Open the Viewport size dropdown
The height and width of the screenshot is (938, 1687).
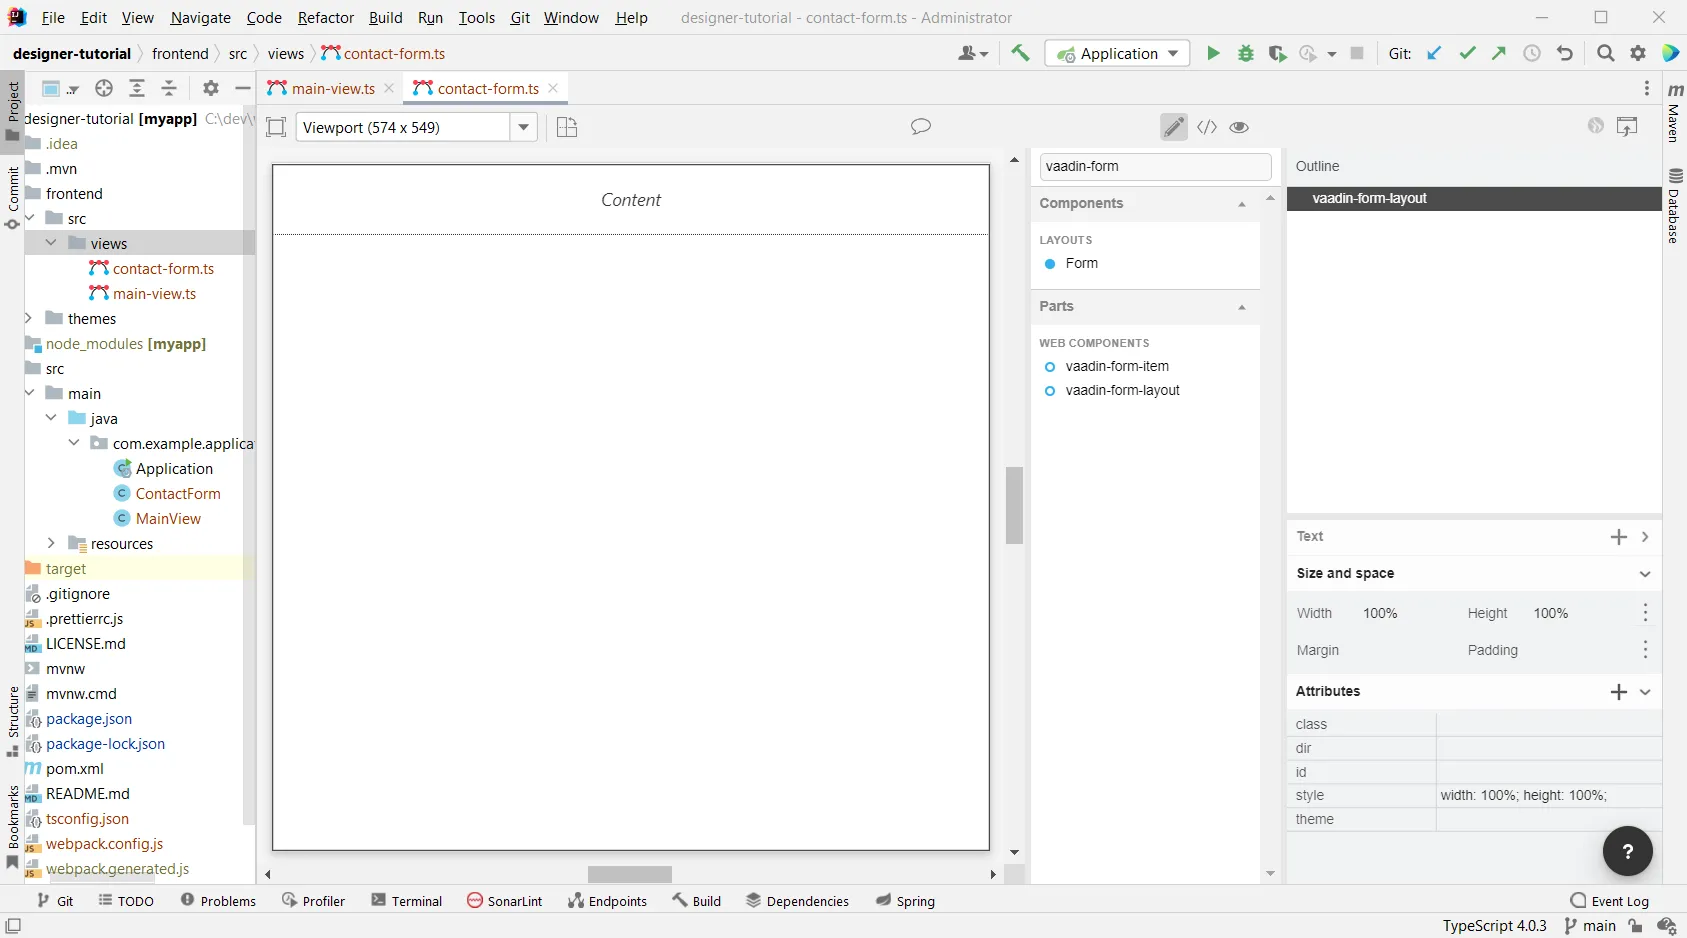[525, 127]
